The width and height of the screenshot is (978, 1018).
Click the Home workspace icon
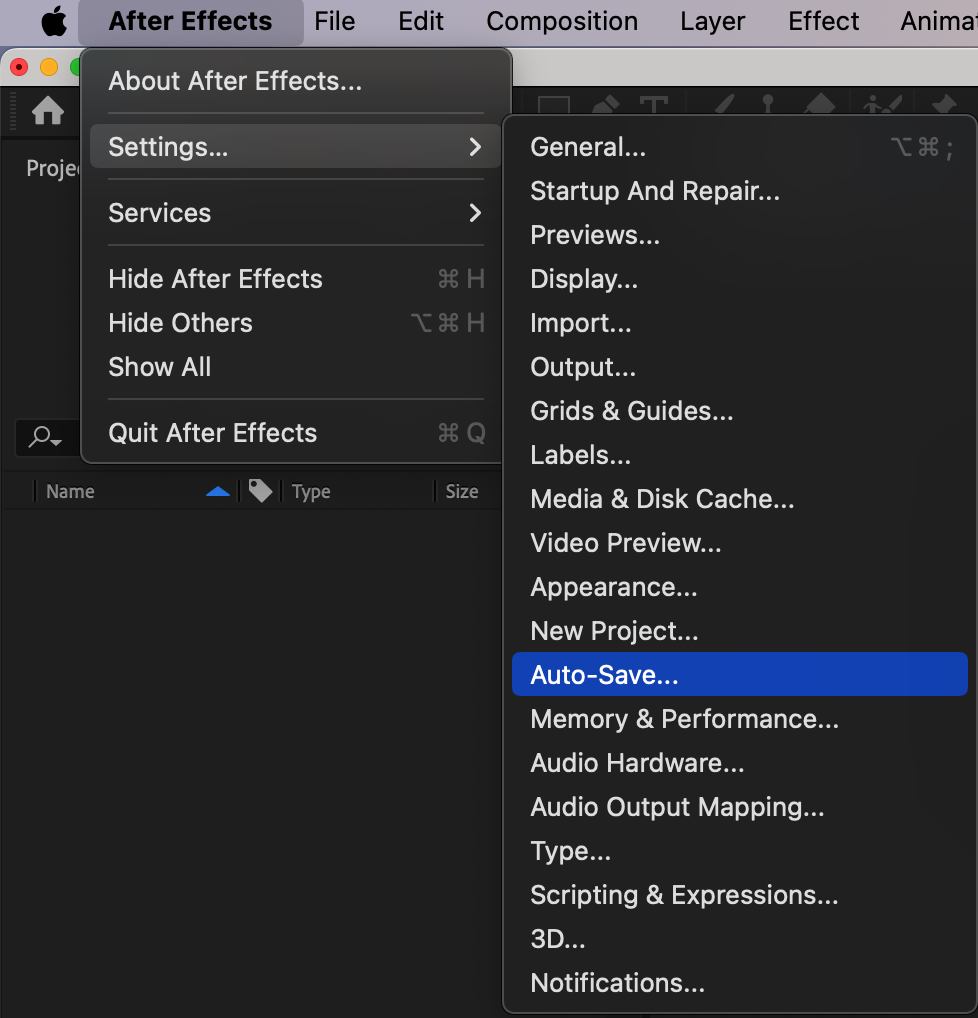pyautogui.click(x=47, y=111)
